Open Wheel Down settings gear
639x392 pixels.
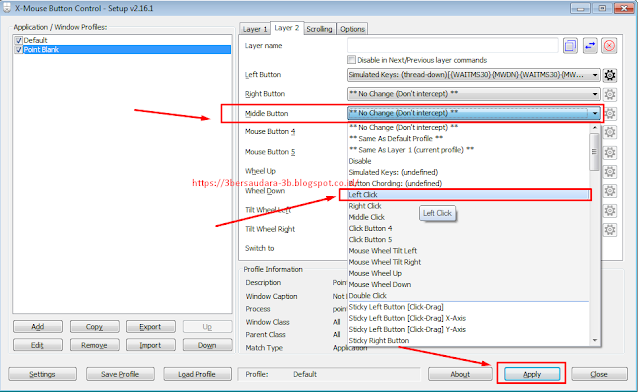click(610, 191)
